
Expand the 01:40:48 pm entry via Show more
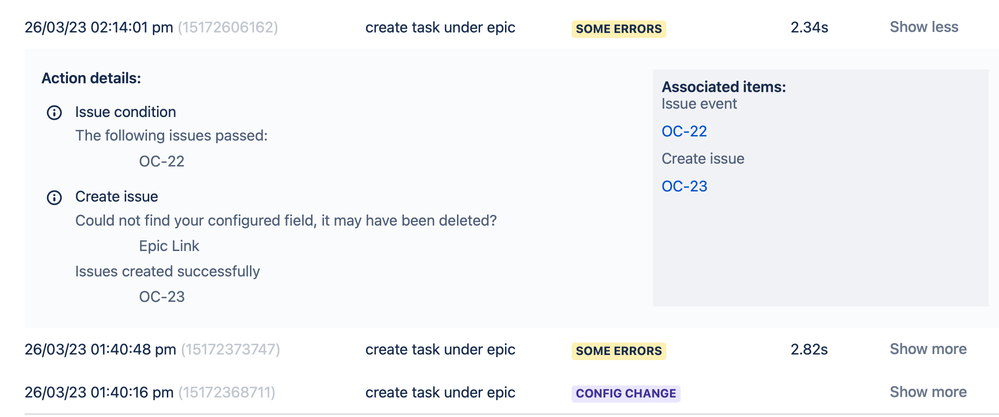pyautogui.click(x=928, y=350)
